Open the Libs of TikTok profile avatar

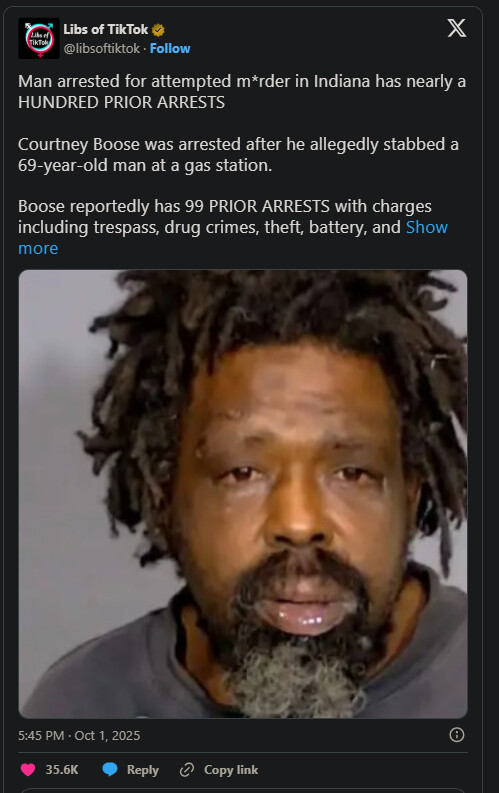39,38
